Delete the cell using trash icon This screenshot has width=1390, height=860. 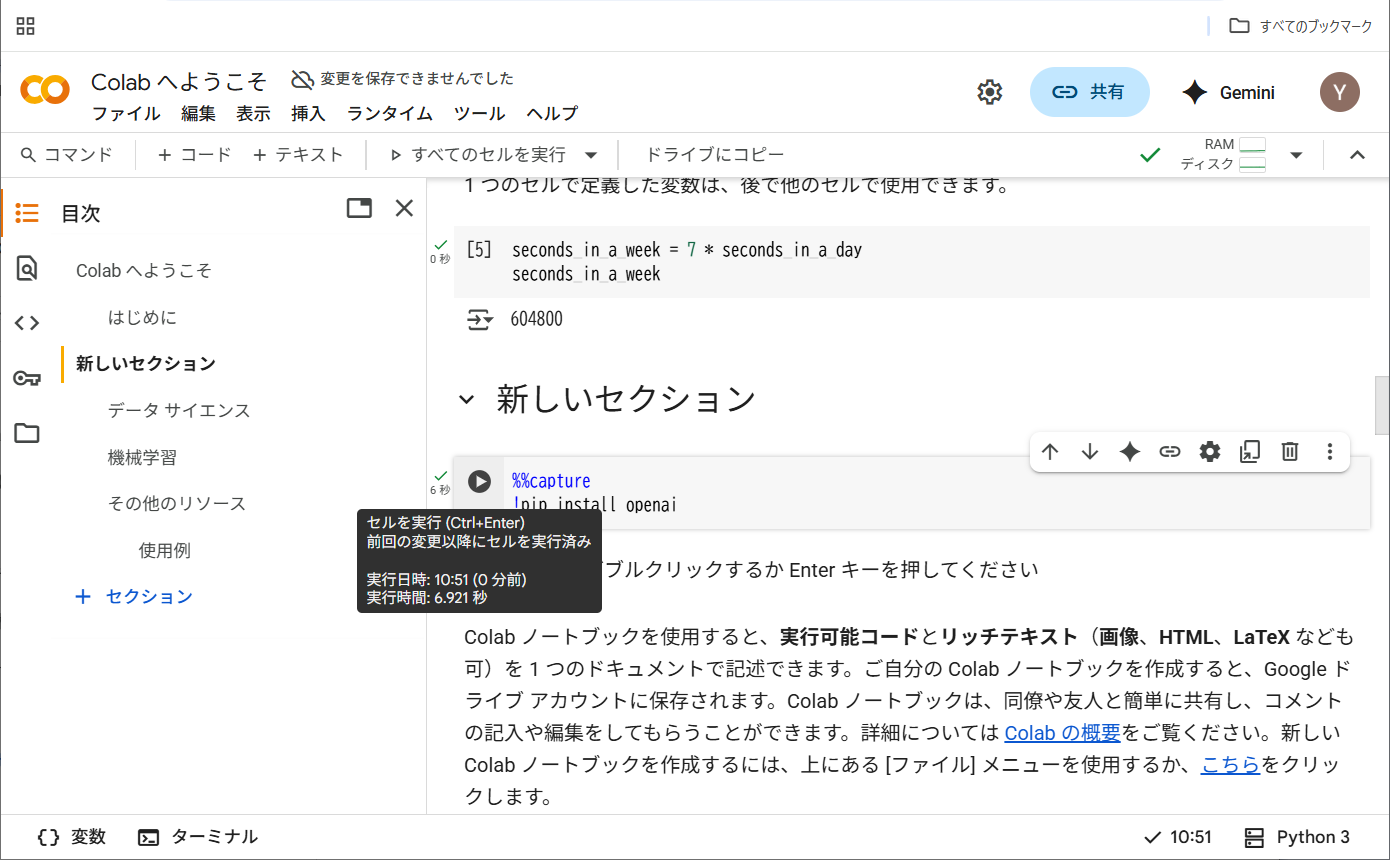click(1290, 452)
